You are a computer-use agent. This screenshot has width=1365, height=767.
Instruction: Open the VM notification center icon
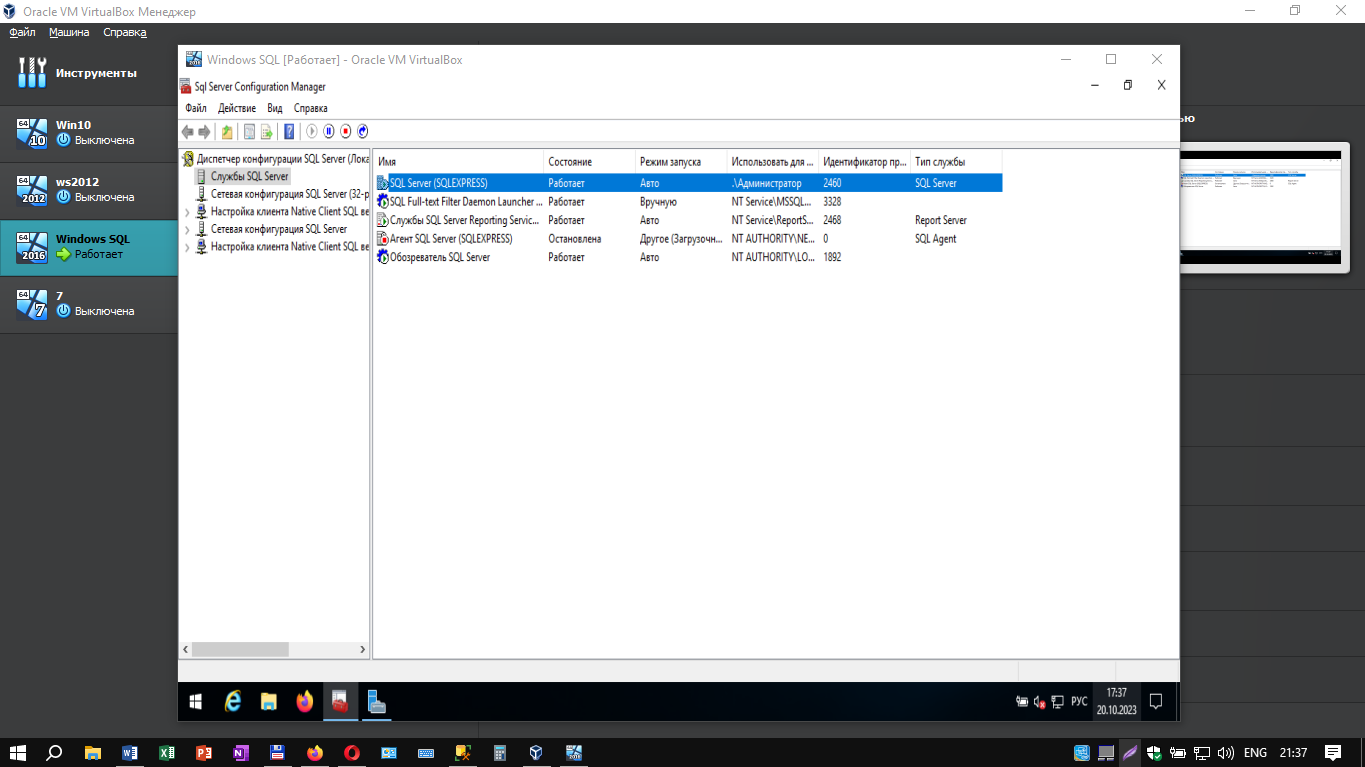(1156, 702)
